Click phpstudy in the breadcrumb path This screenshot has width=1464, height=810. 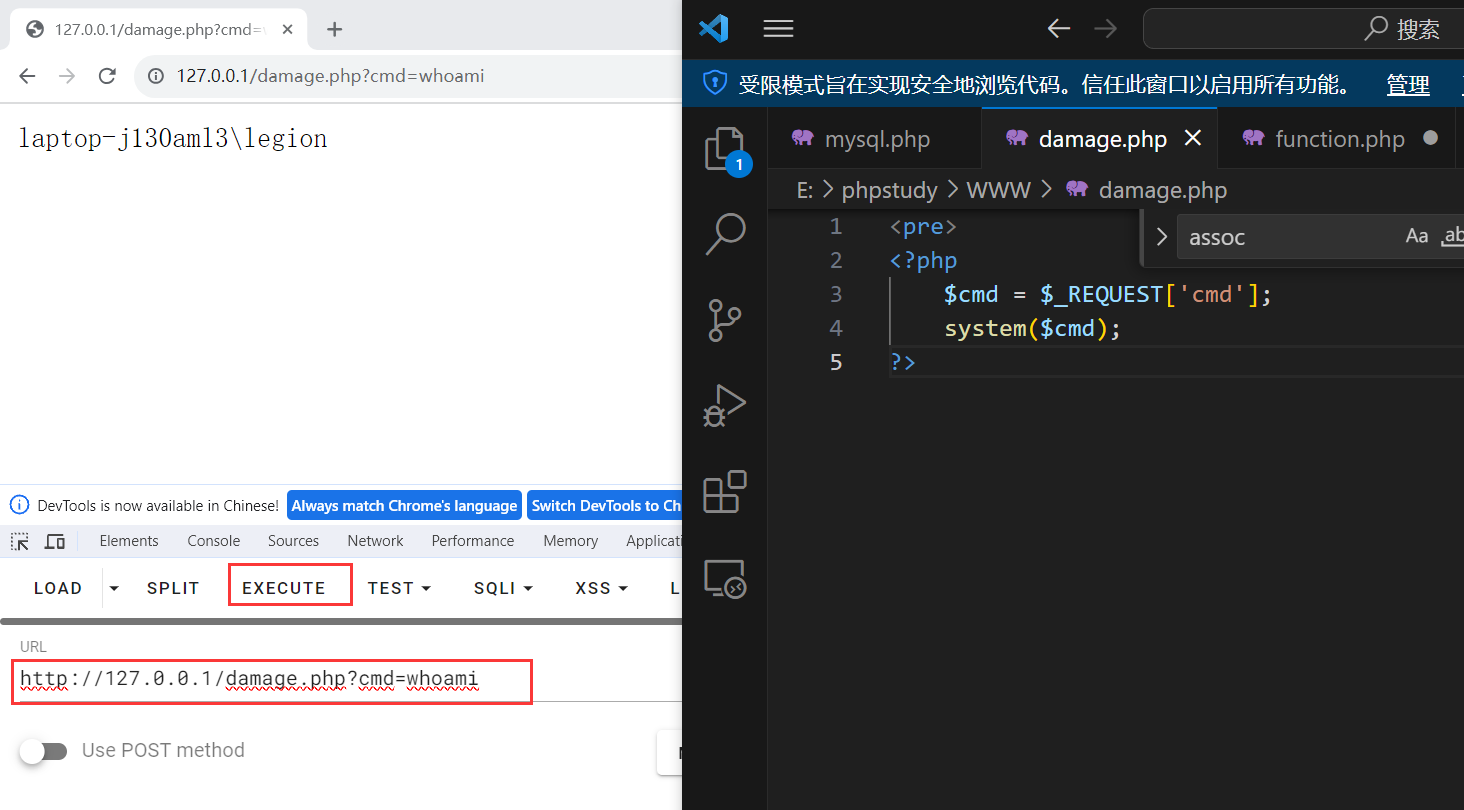pos(890,190)
